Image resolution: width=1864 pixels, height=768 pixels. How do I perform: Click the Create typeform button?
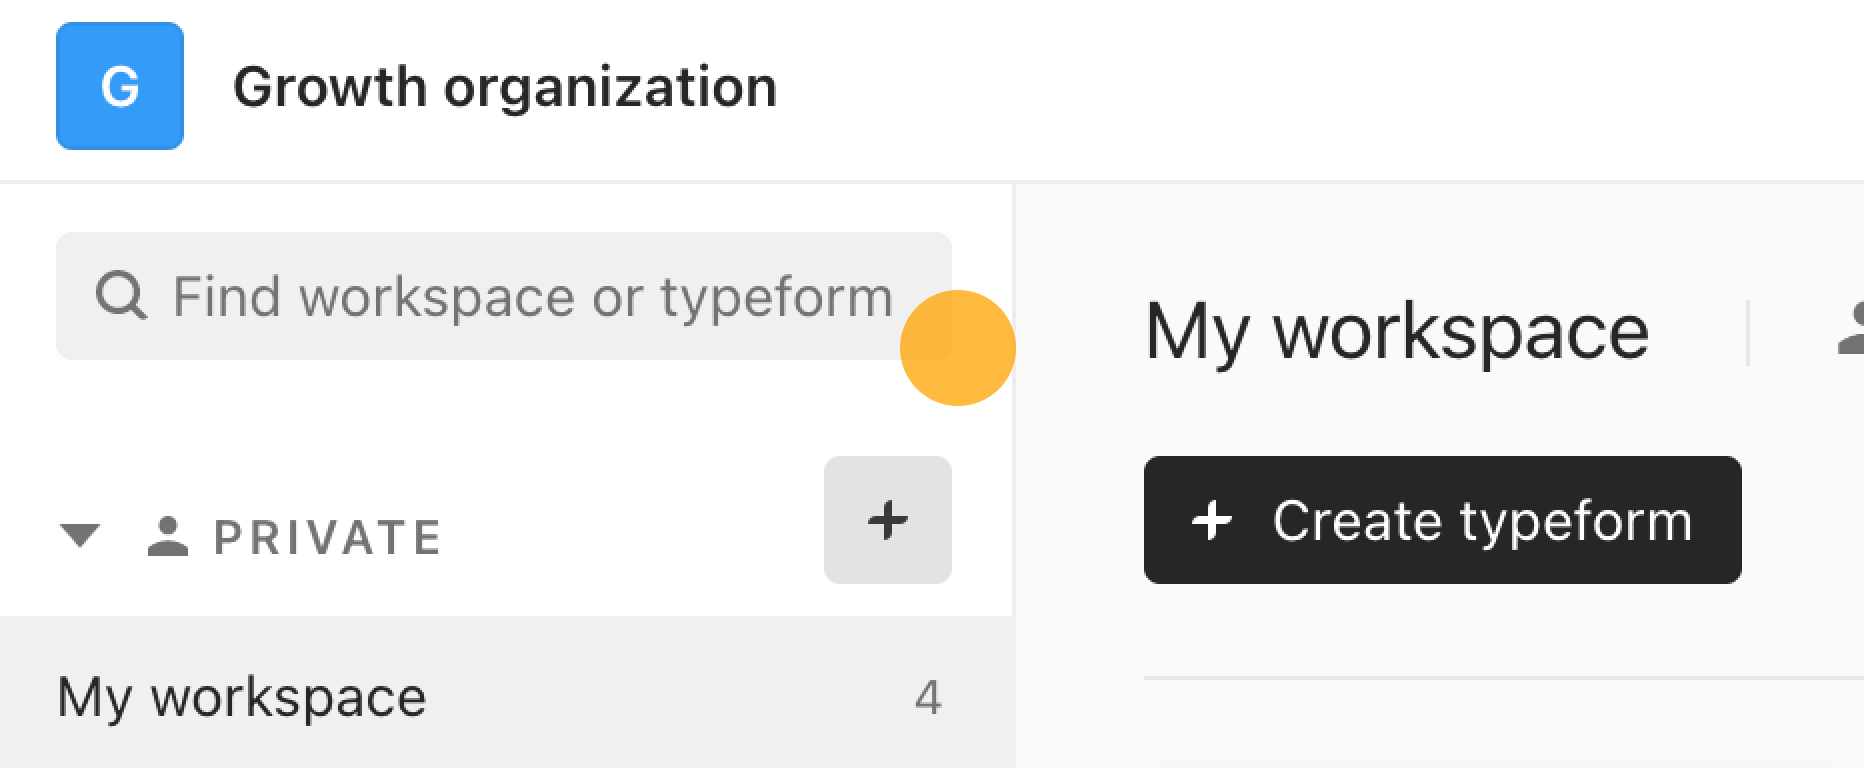click(x=1443, y=520)
